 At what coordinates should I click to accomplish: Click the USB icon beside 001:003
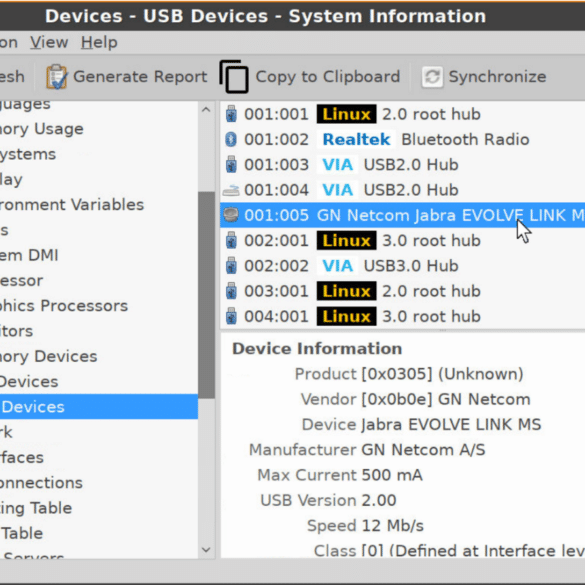tap(231, 165)
